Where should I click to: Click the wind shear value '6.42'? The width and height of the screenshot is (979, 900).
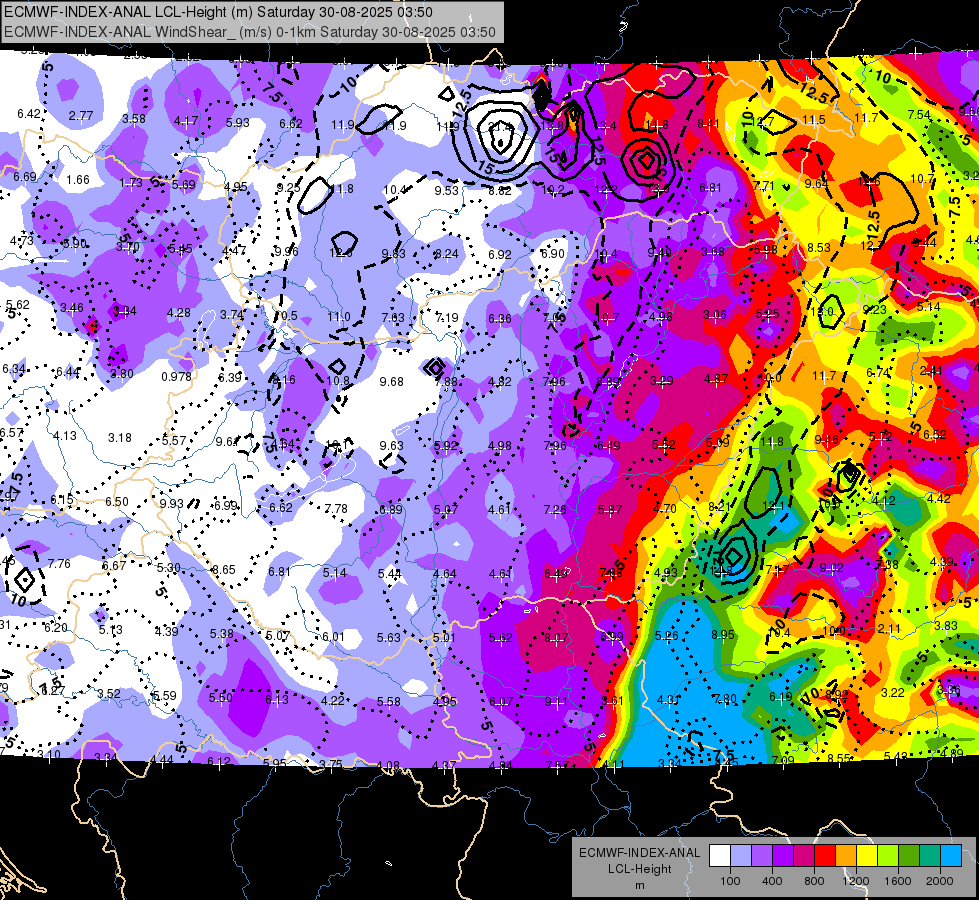29,114
